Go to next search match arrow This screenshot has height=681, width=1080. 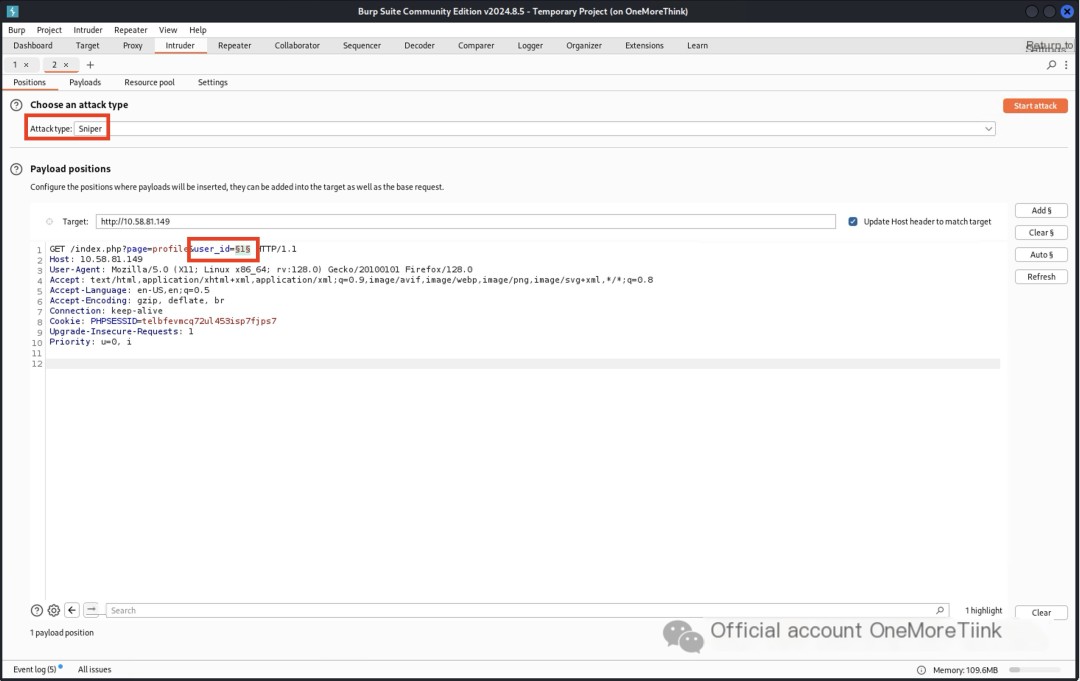[91, 610]
